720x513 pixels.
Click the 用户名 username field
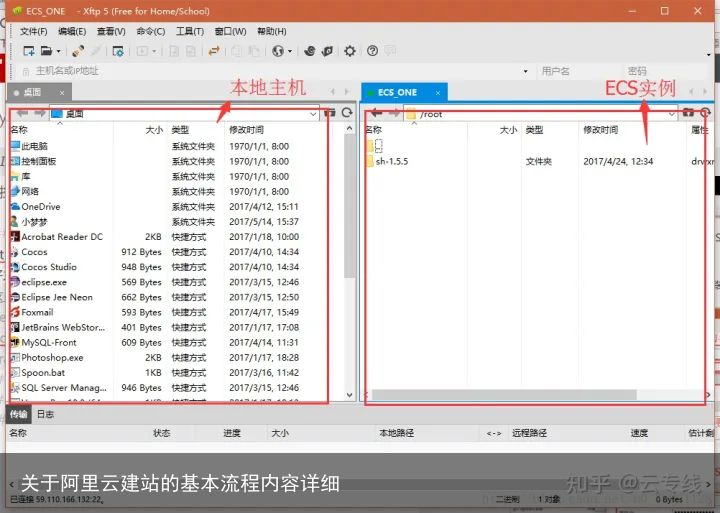tap(580, 71)
